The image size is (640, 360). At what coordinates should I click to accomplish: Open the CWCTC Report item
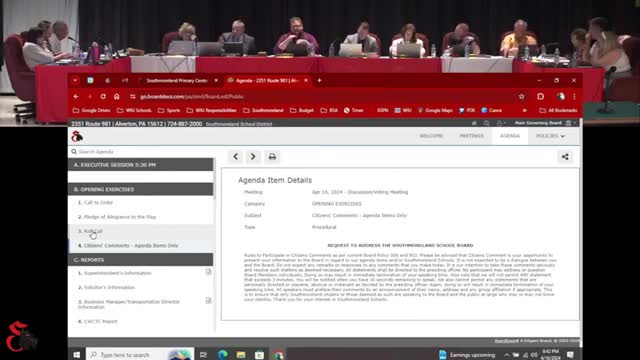98,321
